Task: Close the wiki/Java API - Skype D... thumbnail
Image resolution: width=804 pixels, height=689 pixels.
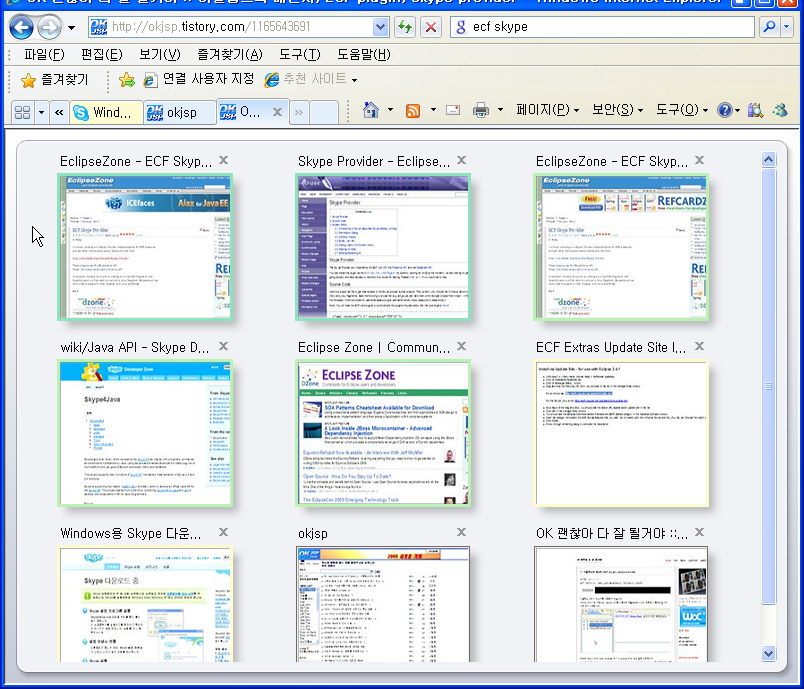Action: pos(223,347)
